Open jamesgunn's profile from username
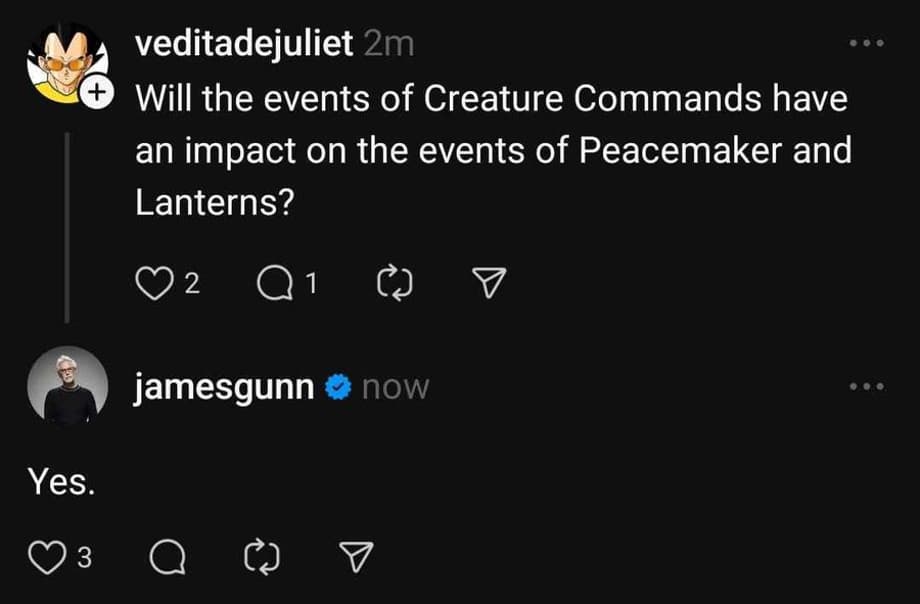 pos(225,387)
